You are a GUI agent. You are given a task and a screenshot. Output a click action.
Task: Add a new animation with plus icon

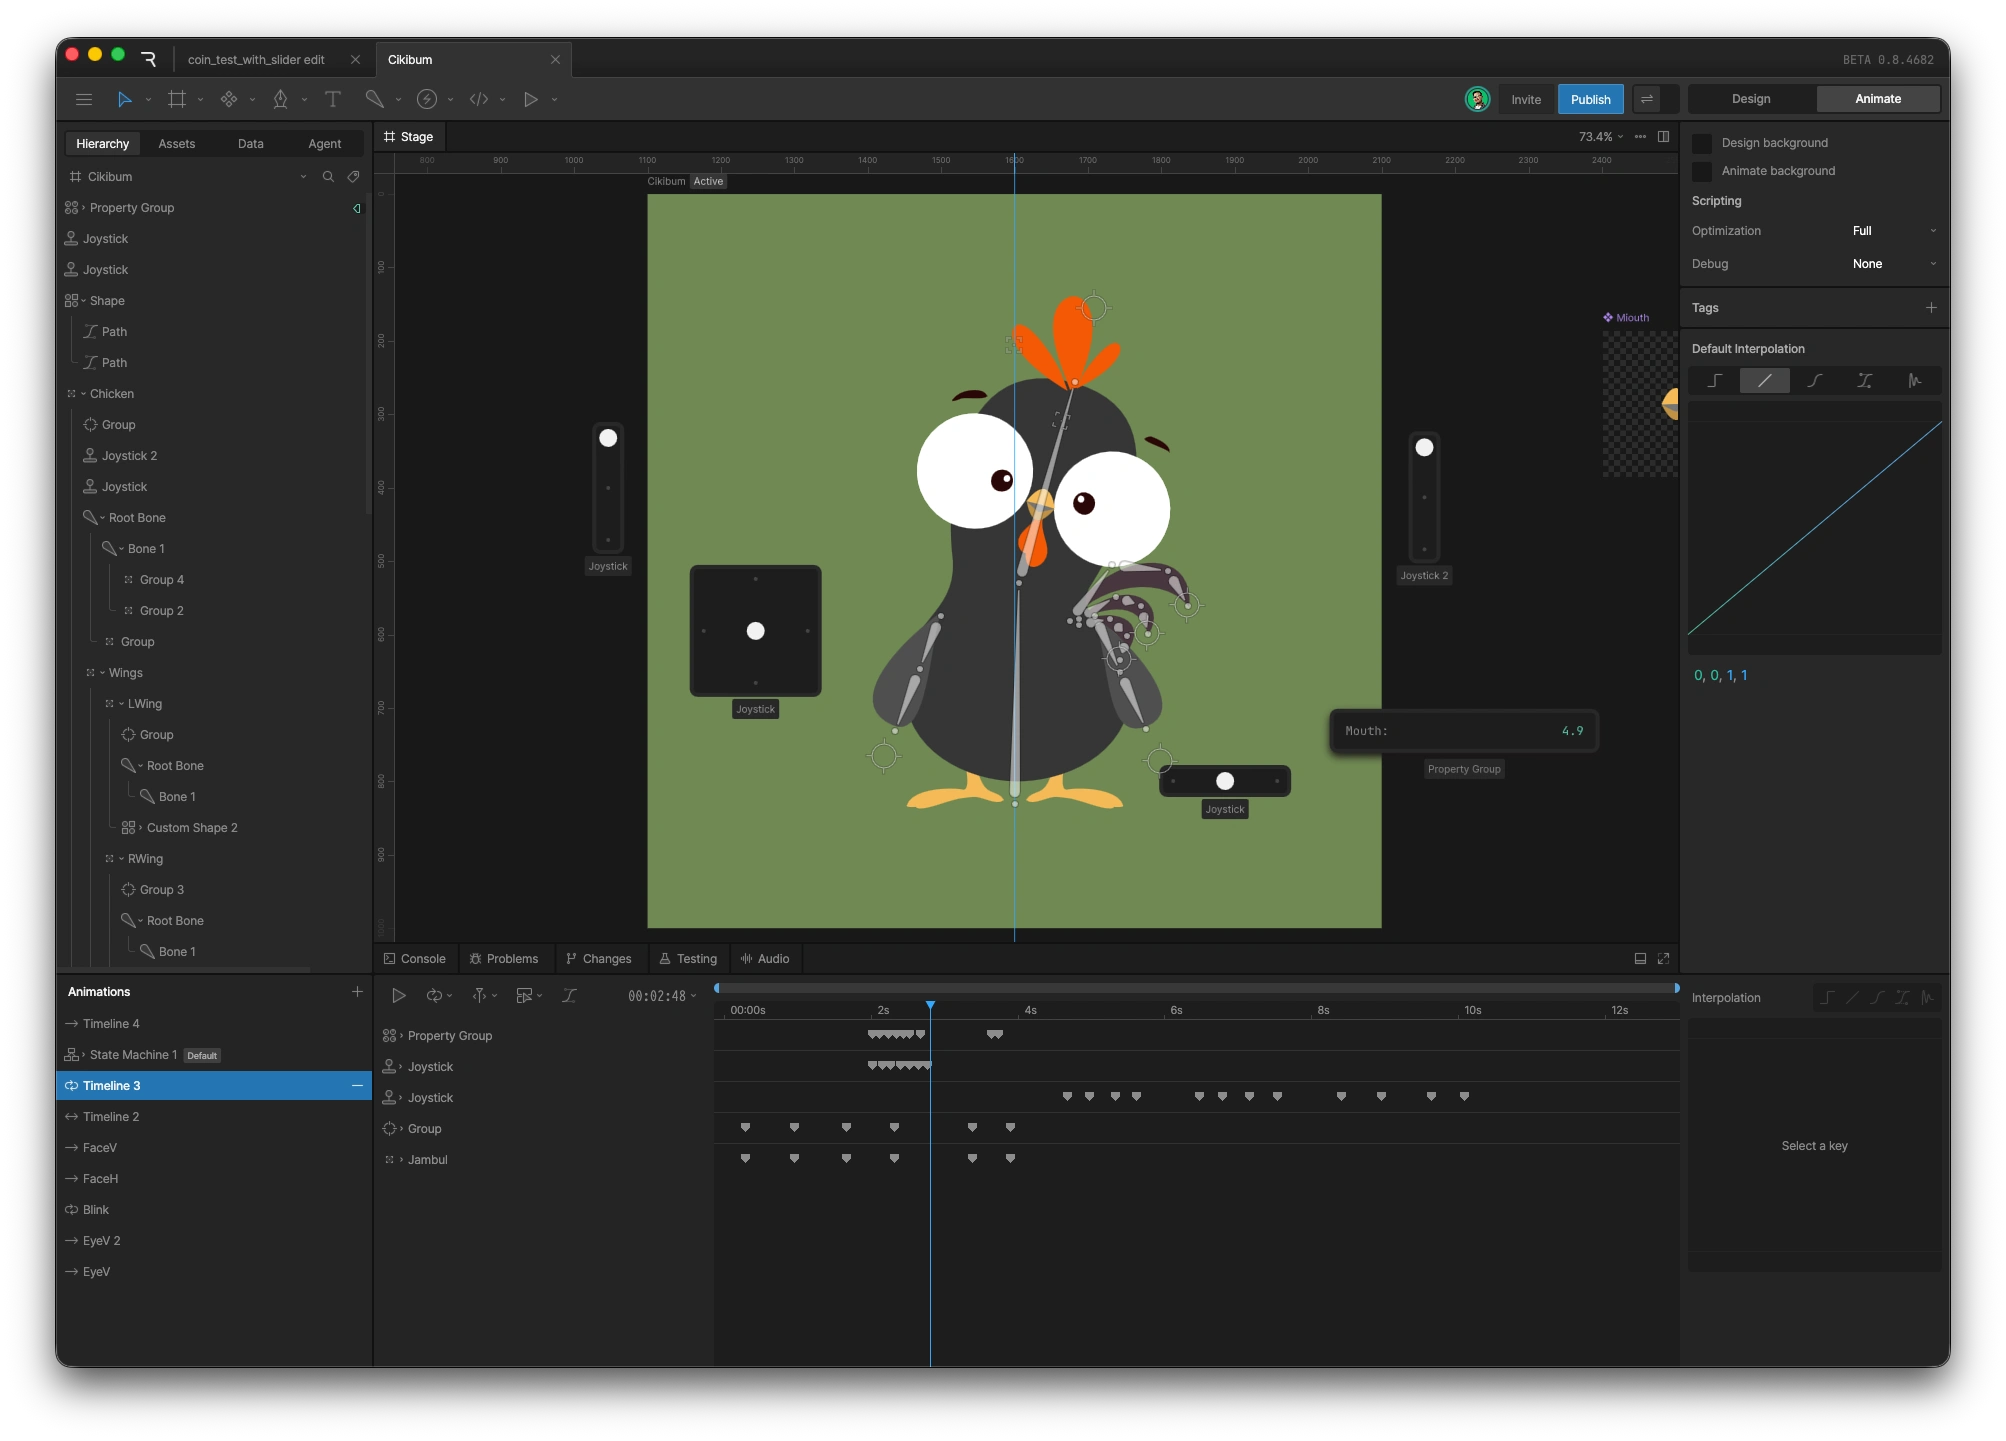[x=357, y=991]
